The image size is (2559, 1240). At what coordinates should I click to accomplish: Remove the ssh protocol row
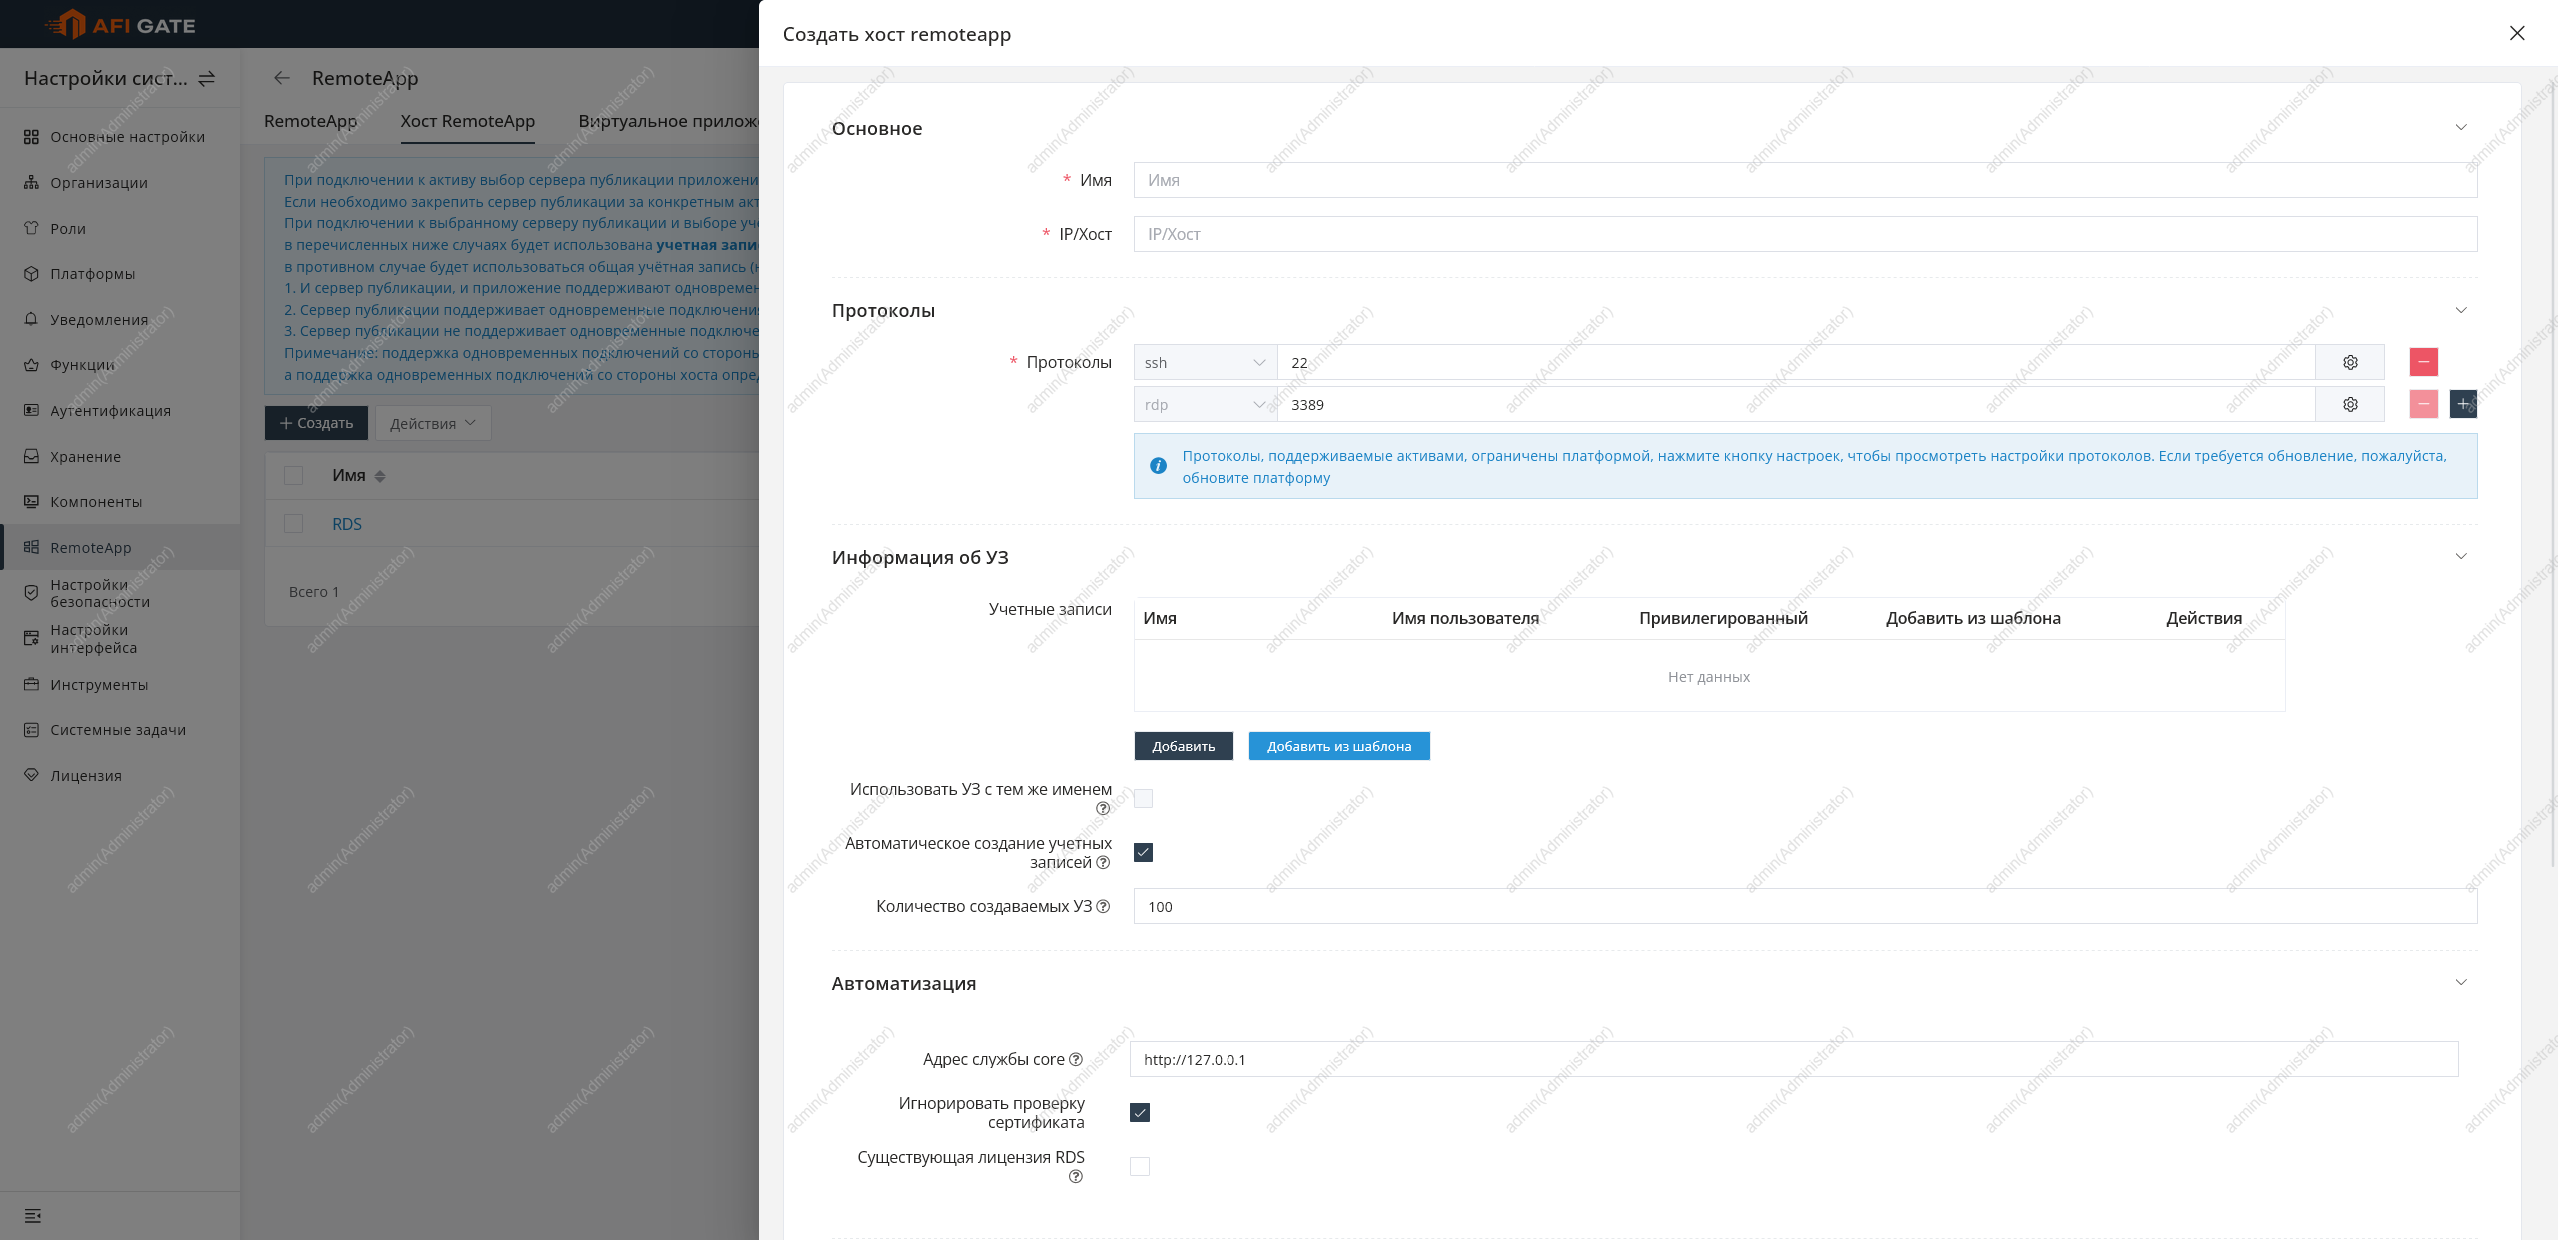[2424, 362]
